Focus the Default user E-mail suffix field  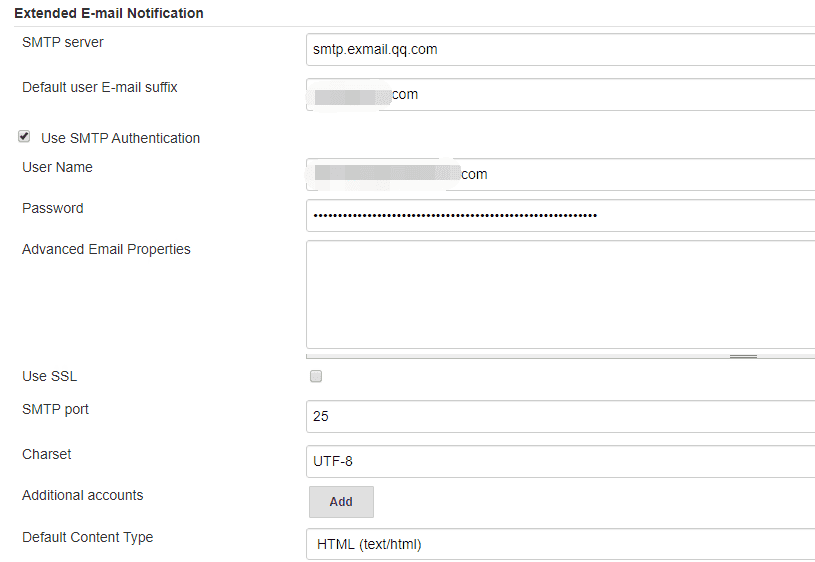(560, 95)
